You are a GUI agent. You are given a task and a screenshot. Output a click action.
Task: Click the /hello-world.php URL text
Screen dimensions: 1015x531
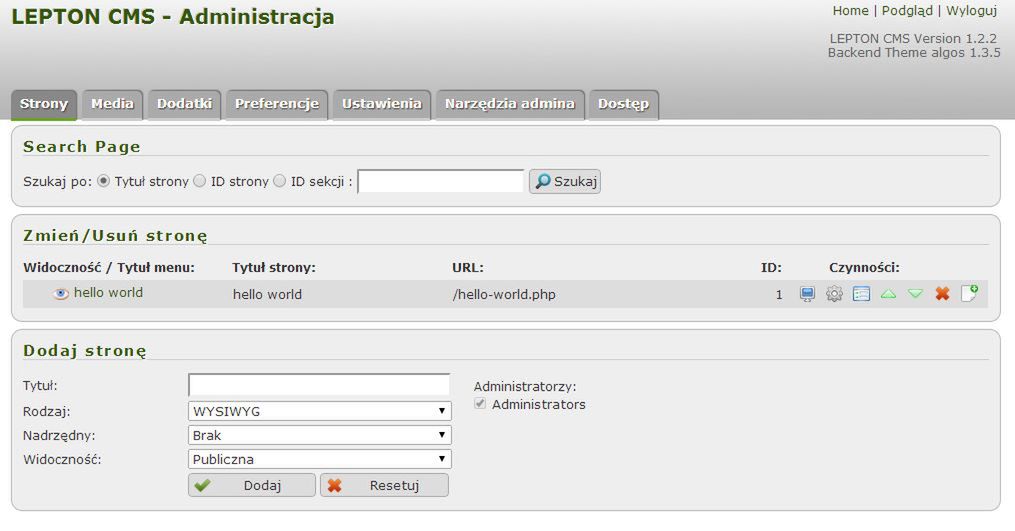click(504, 295)
